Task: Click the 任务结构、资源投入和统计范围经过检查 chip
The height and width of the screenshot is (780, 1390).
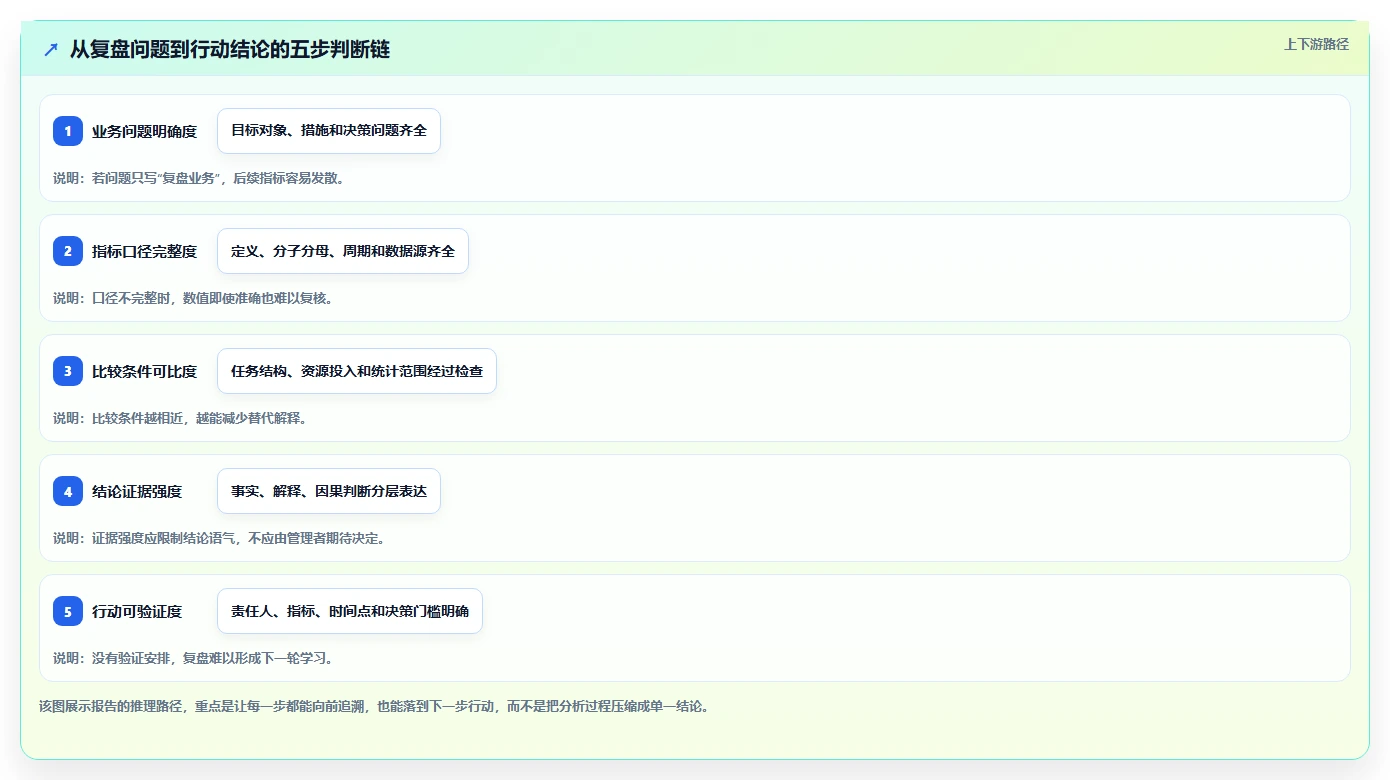Action: tap(357, 371)
